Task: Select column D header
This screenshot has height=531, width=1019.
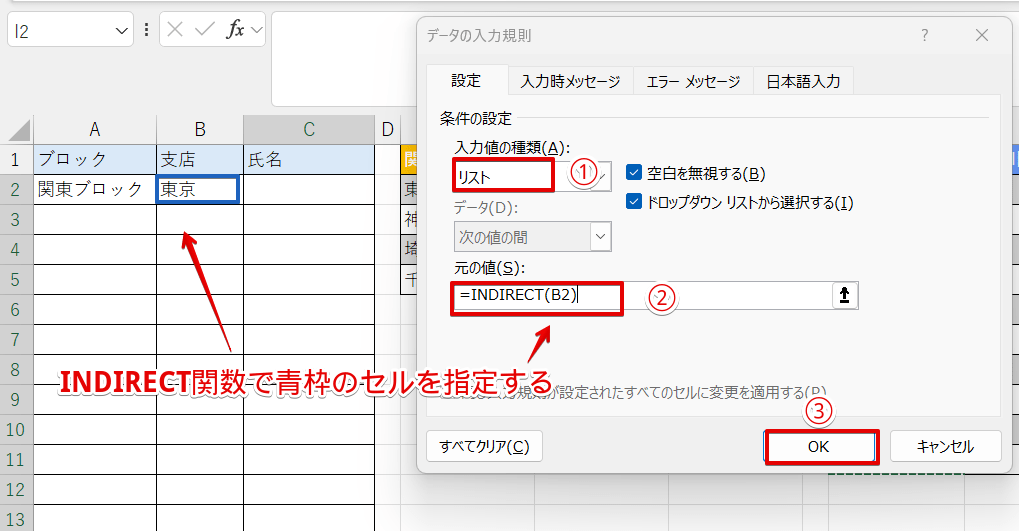Action: coord(388,129)
